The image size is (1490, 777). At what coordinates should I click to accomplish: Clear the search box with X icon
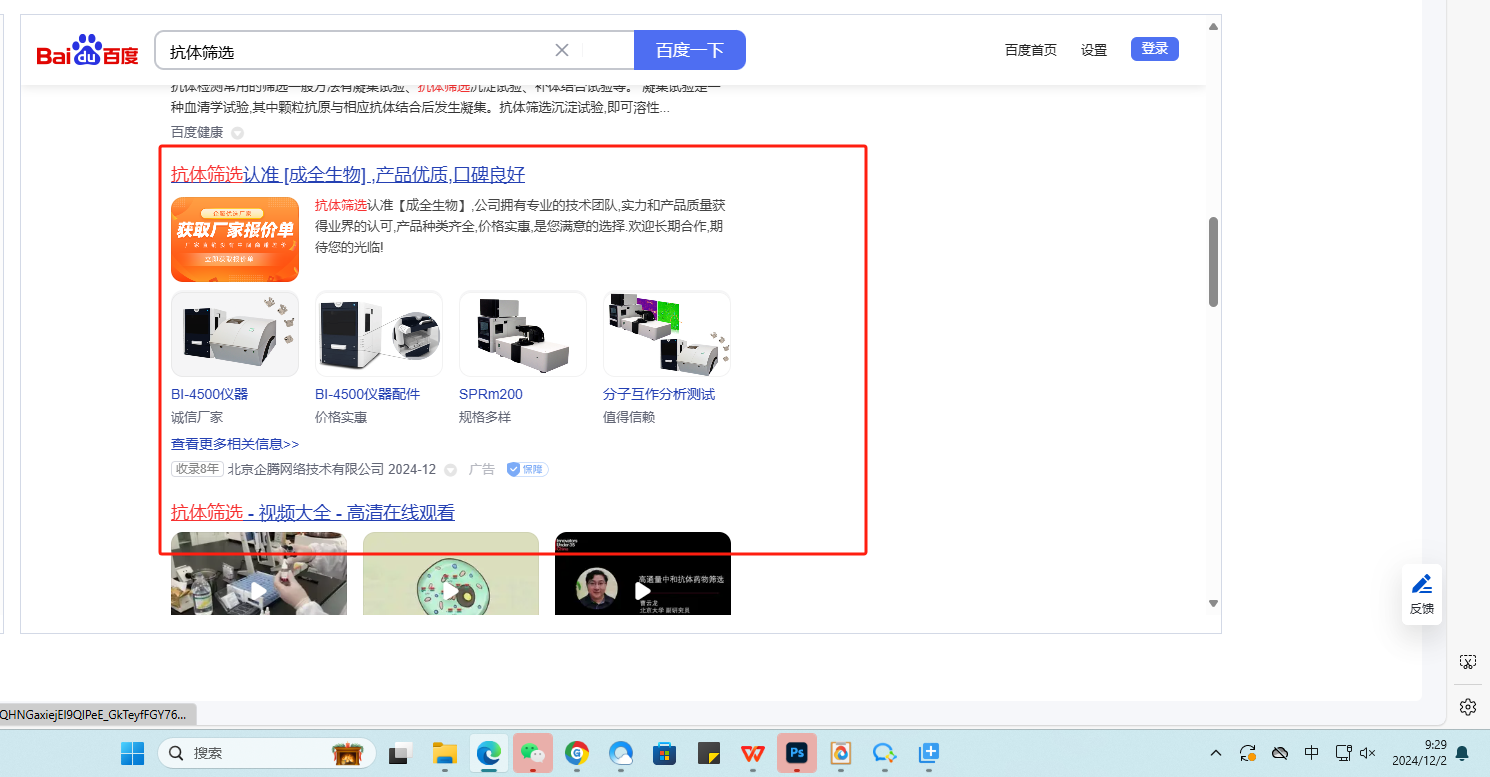562,50
